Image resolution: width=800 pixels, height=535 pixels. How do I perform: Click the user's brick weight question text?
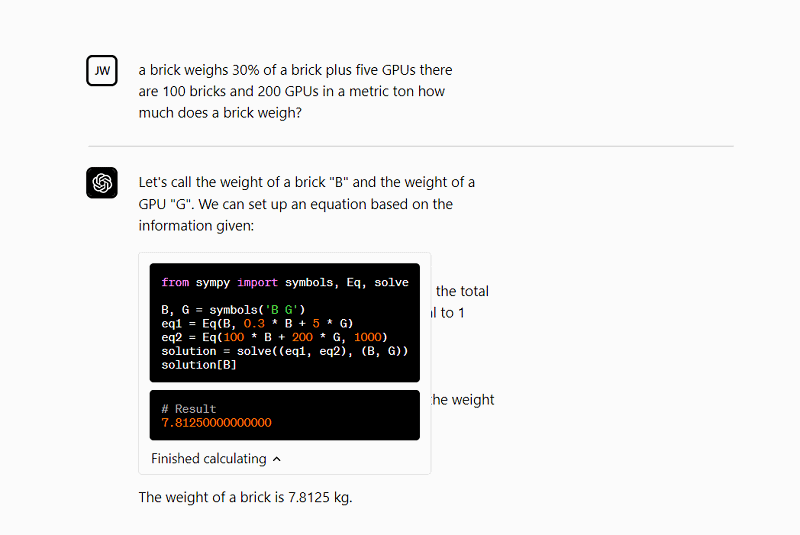point(295,91)
